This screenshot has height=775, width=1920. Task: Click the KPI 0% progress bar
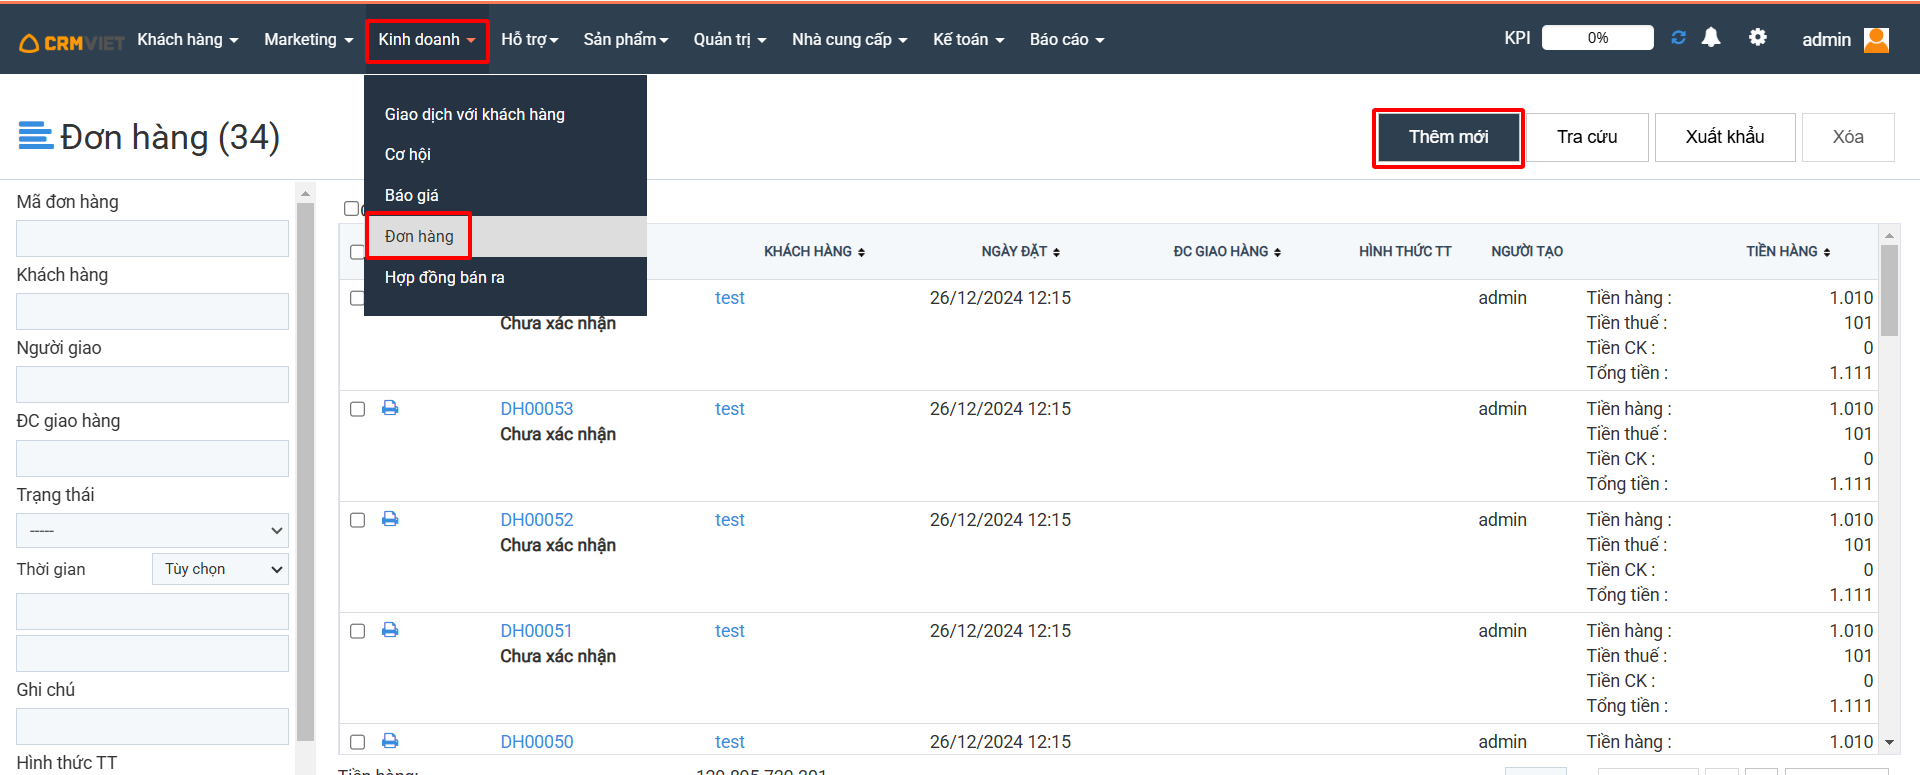(1598, 38)
